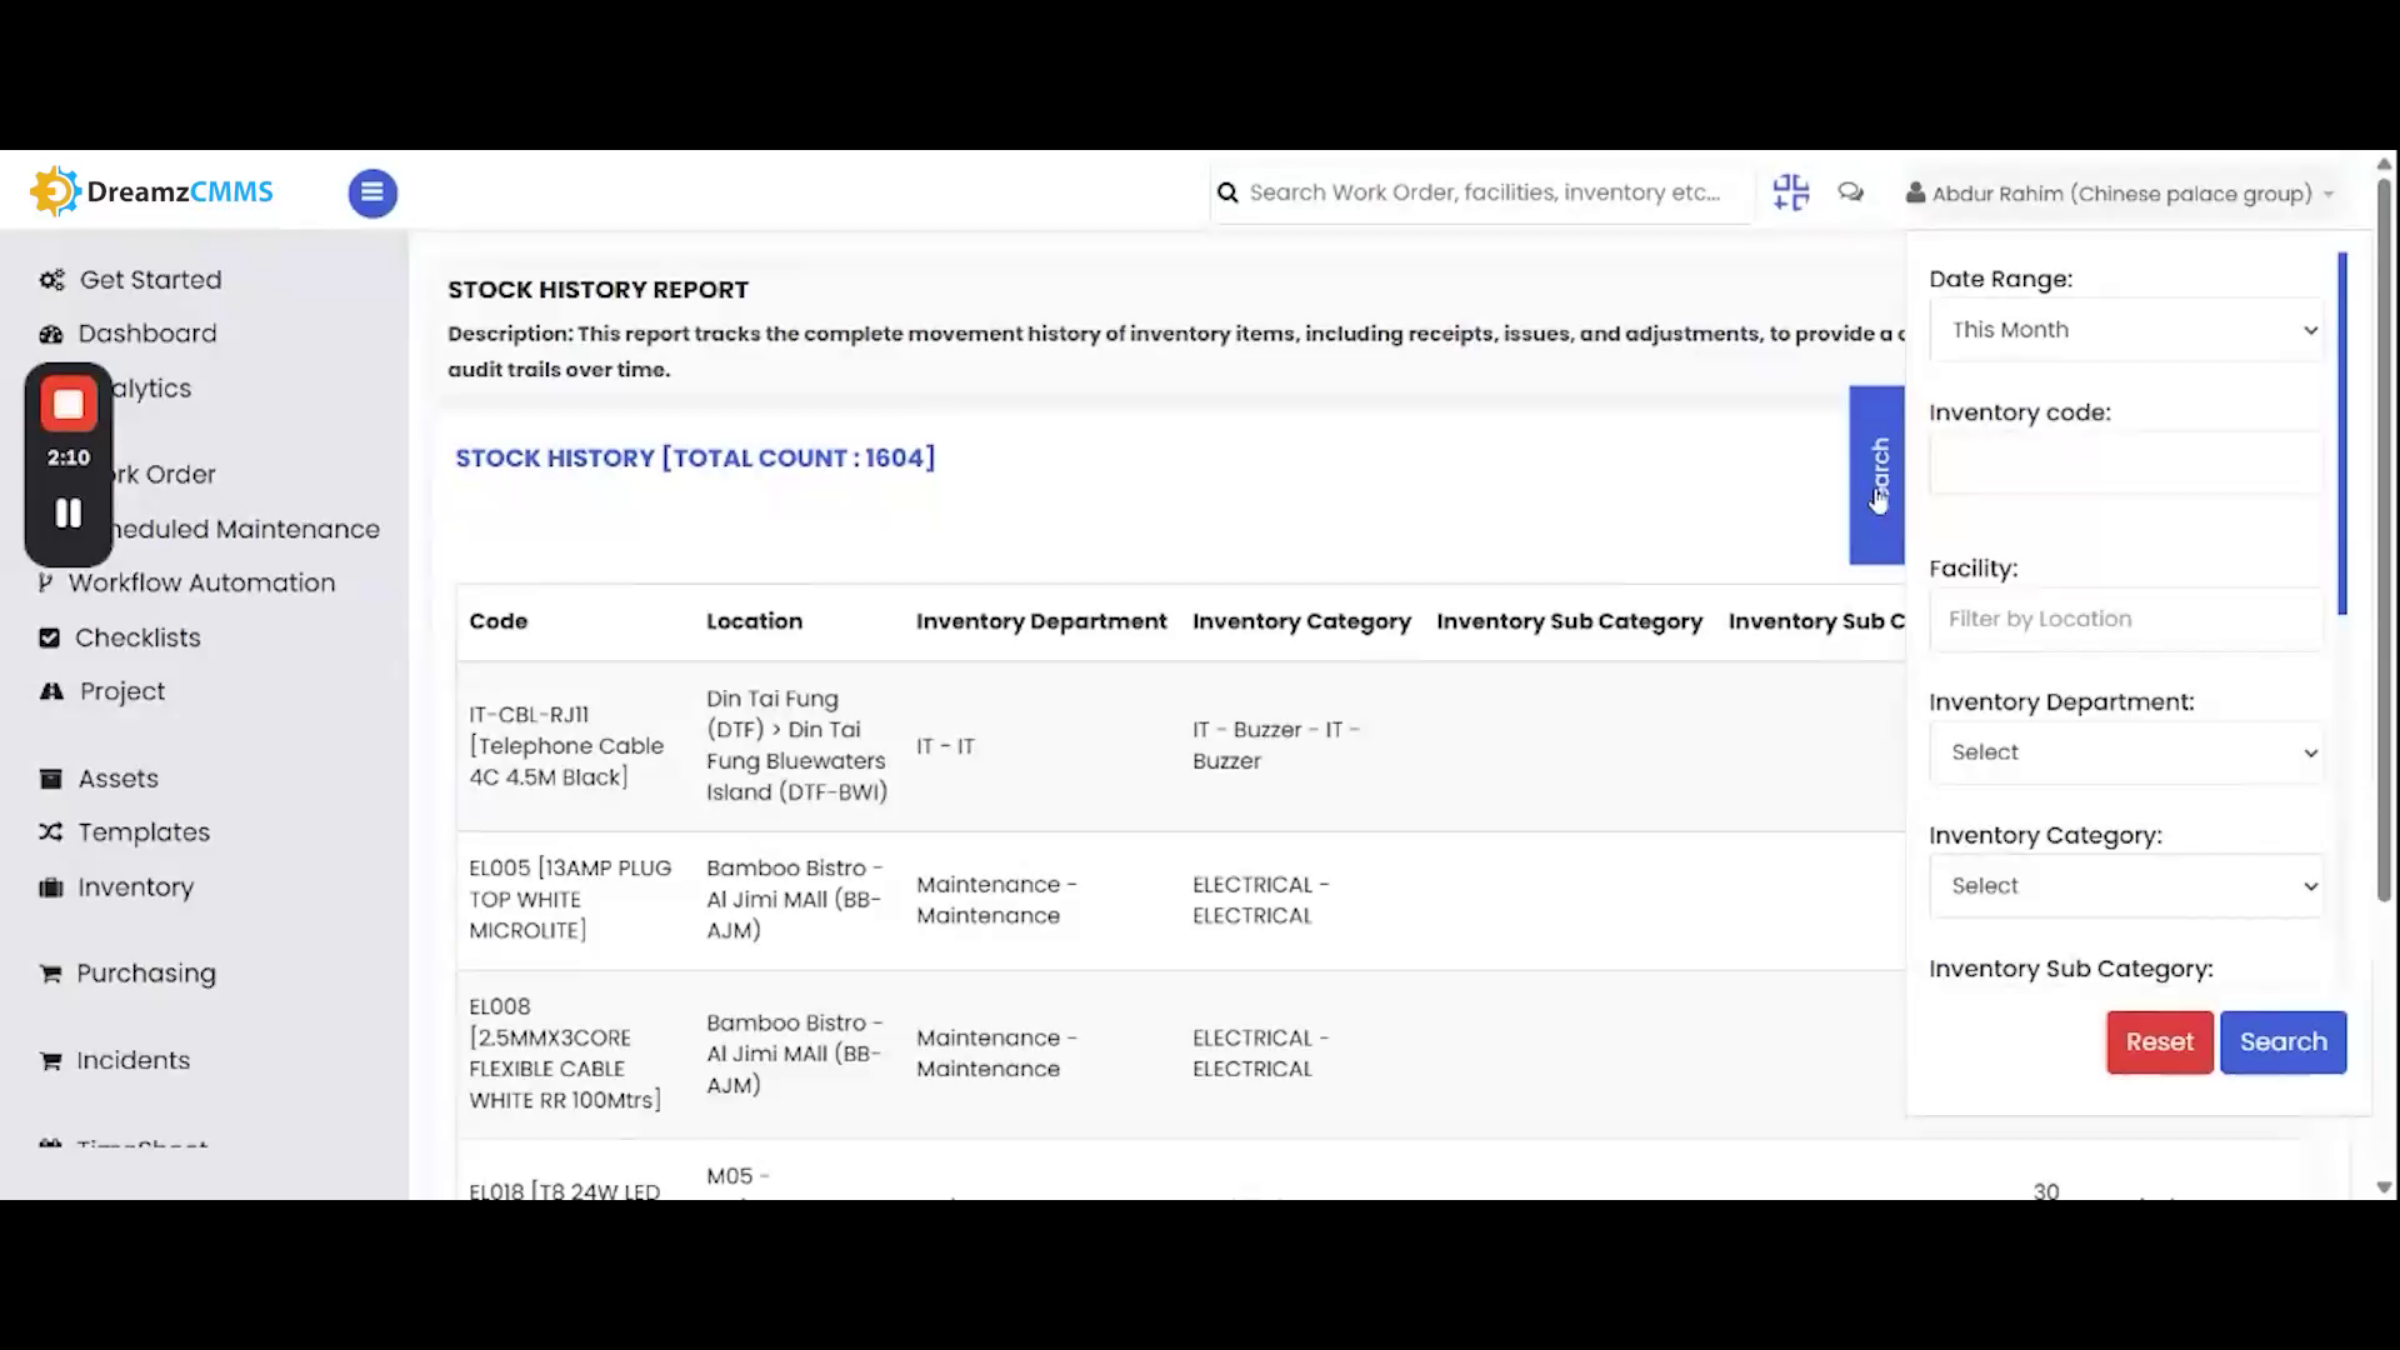2400x1350 pixels.
Task: Open Templates in the sidebar
Action: (144, 832)
